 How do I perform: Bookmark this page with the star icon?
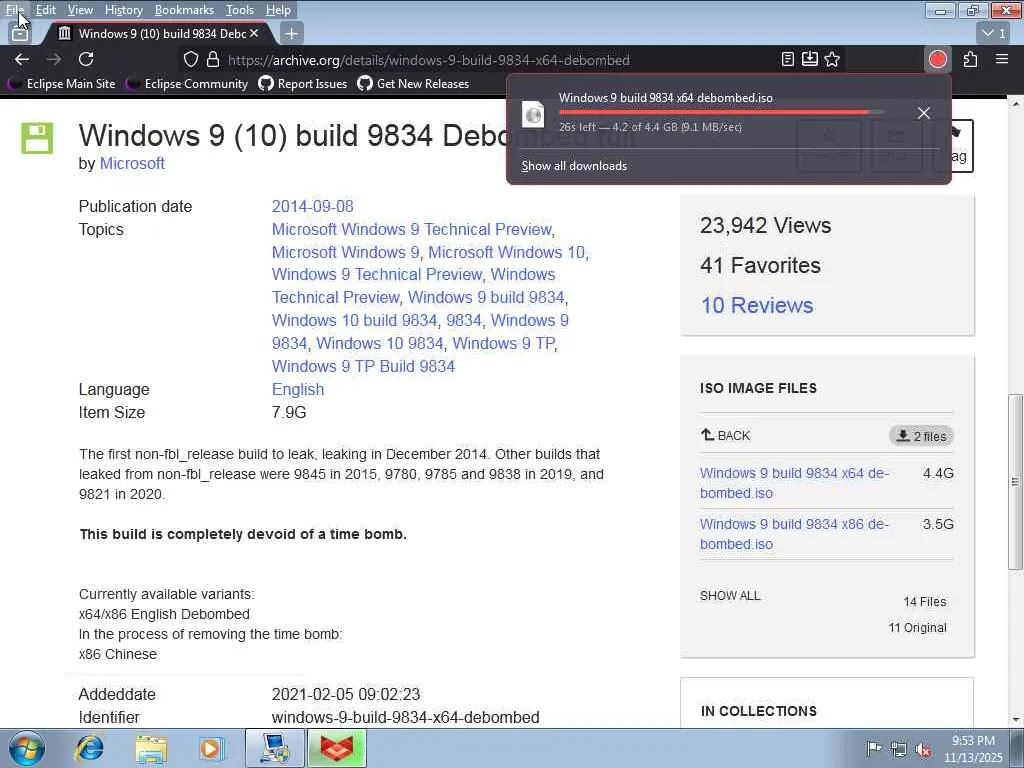click(x=832, y=59)
